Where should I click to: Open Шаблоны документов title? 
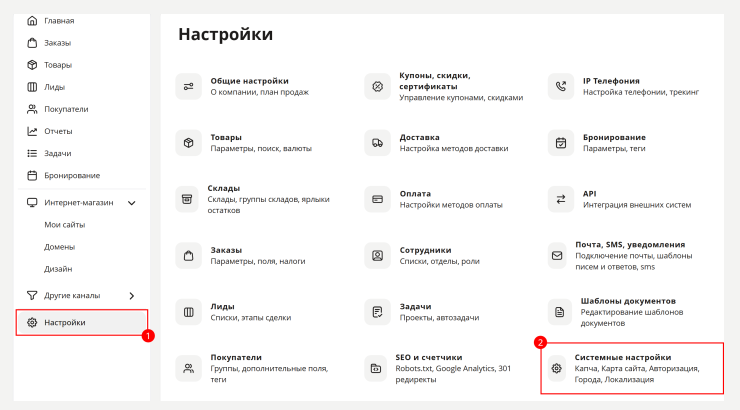[628, 301]
